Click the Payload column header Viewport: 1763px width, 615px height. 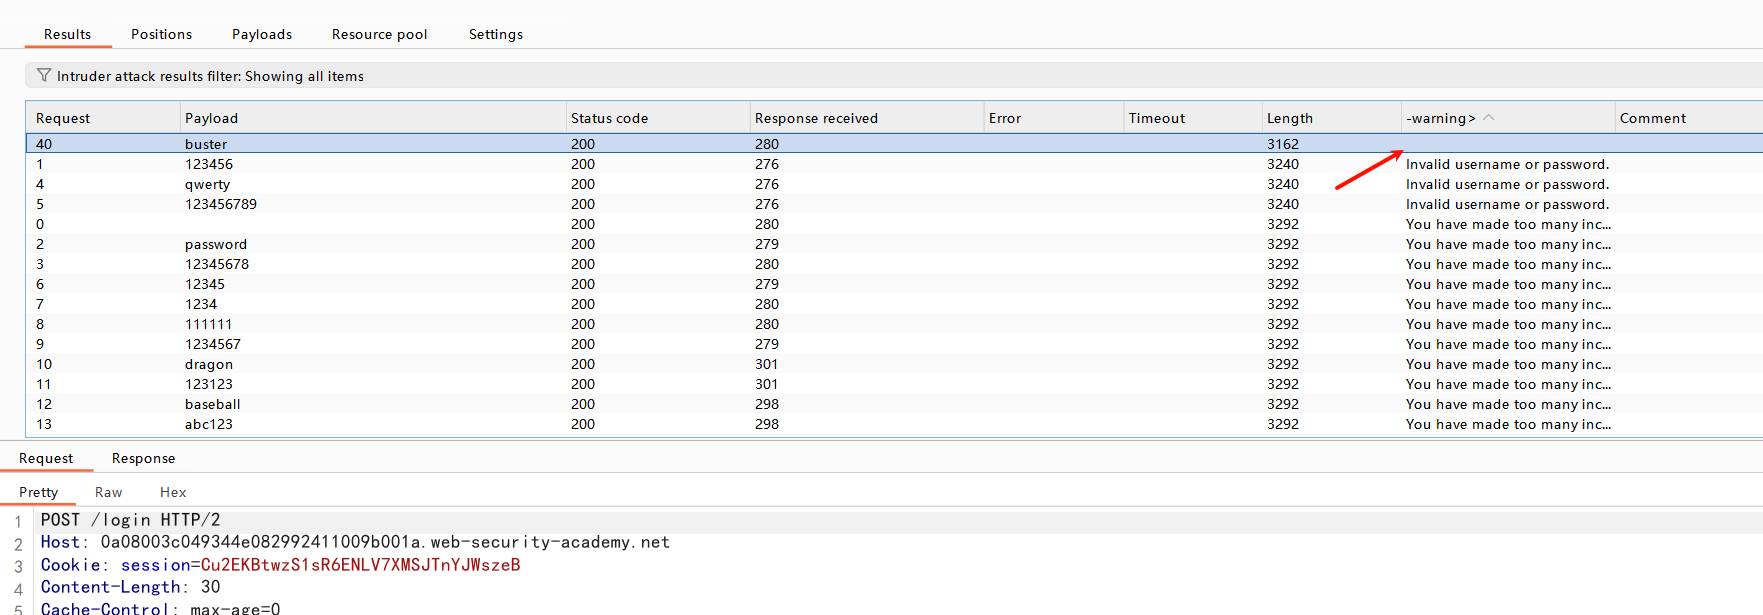pos(211,118)
